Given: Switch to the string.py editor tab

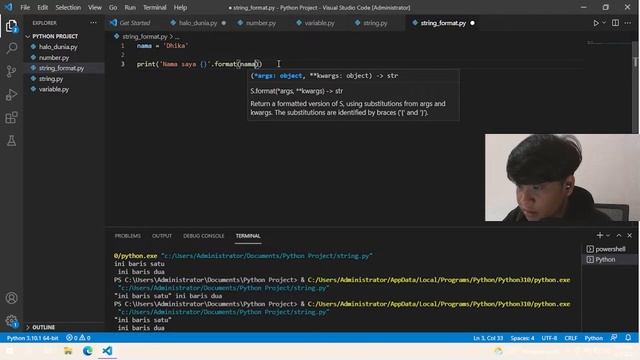Looking at the screenshot, I should point(375,23).
